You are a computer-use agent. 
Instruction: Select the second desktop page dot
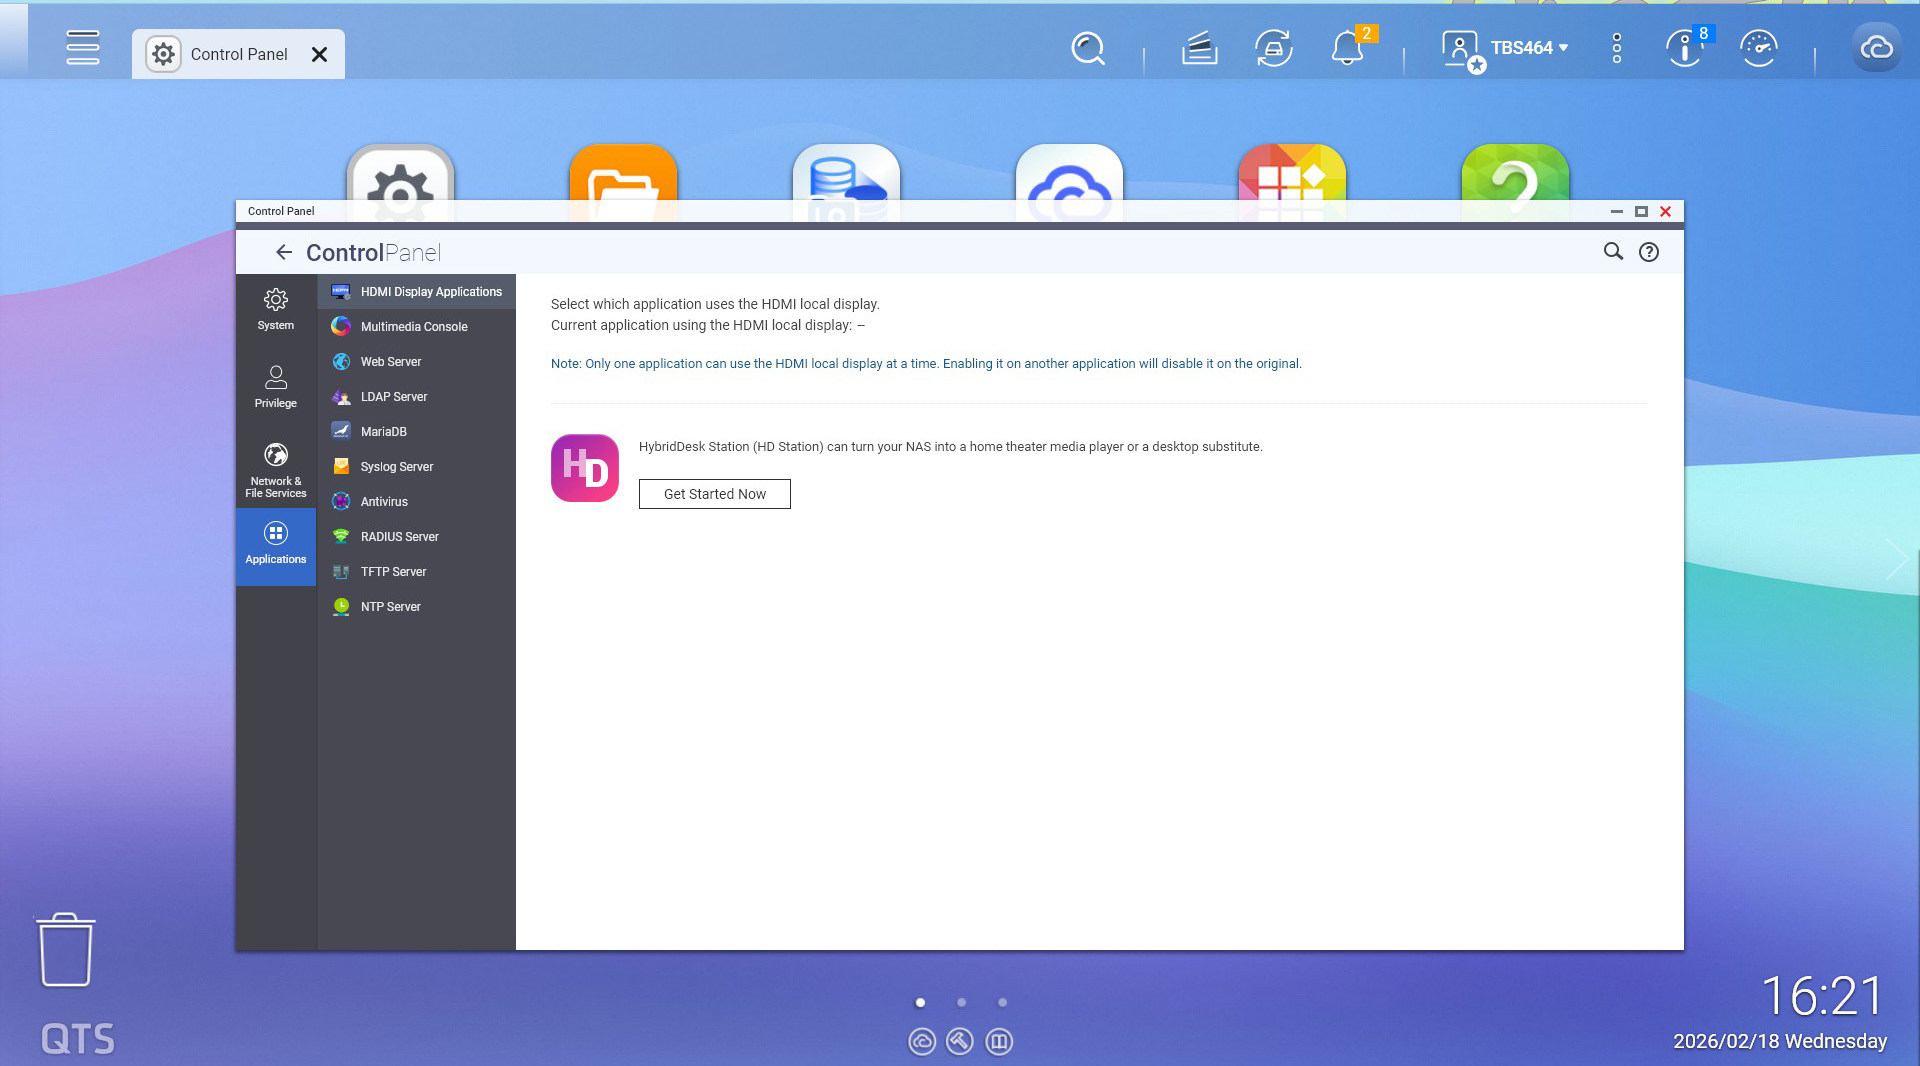[x=961, y=1002]
